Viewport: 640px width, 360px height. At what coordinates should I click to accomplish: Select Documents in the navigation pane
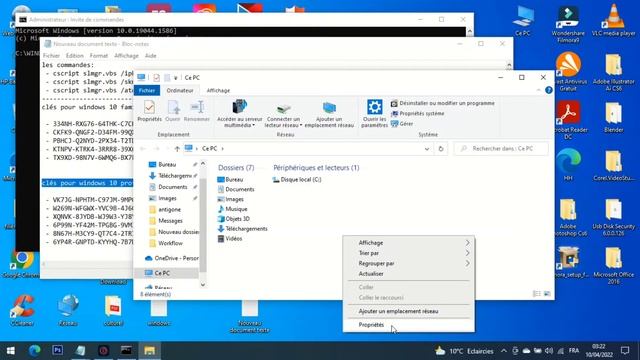coord(172,187)
